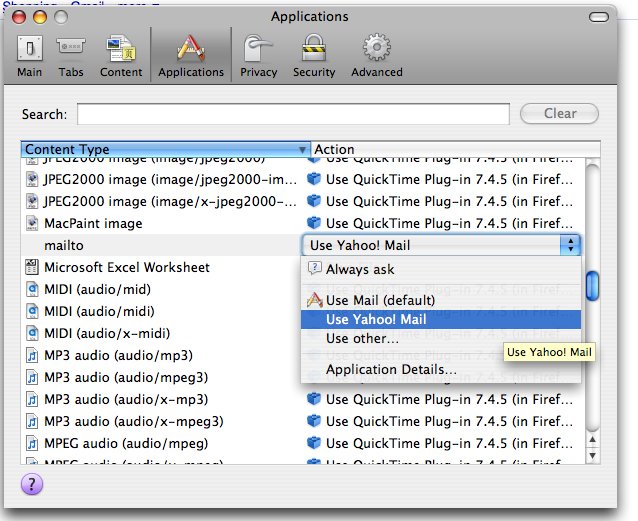Image resolution: width=638 pixels, height=521 pixels.
Task: Select the MP3 audio (audio/mp3) text
Action: (118, 355)
